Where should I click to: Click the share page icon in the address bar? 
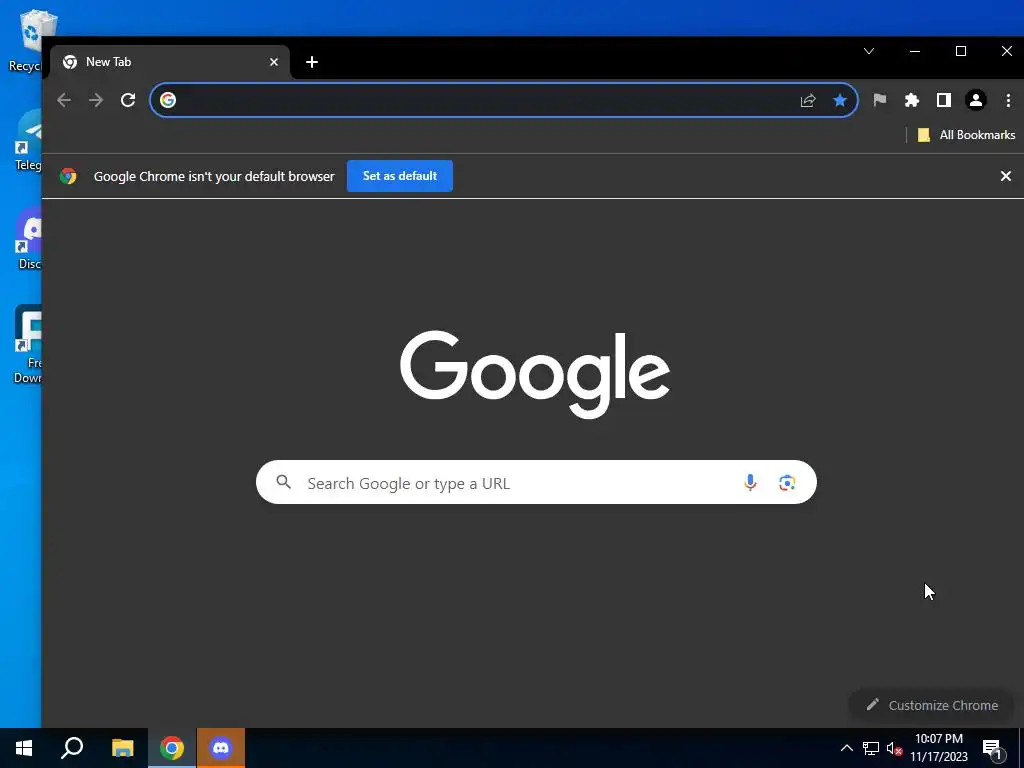pos(808,100)
